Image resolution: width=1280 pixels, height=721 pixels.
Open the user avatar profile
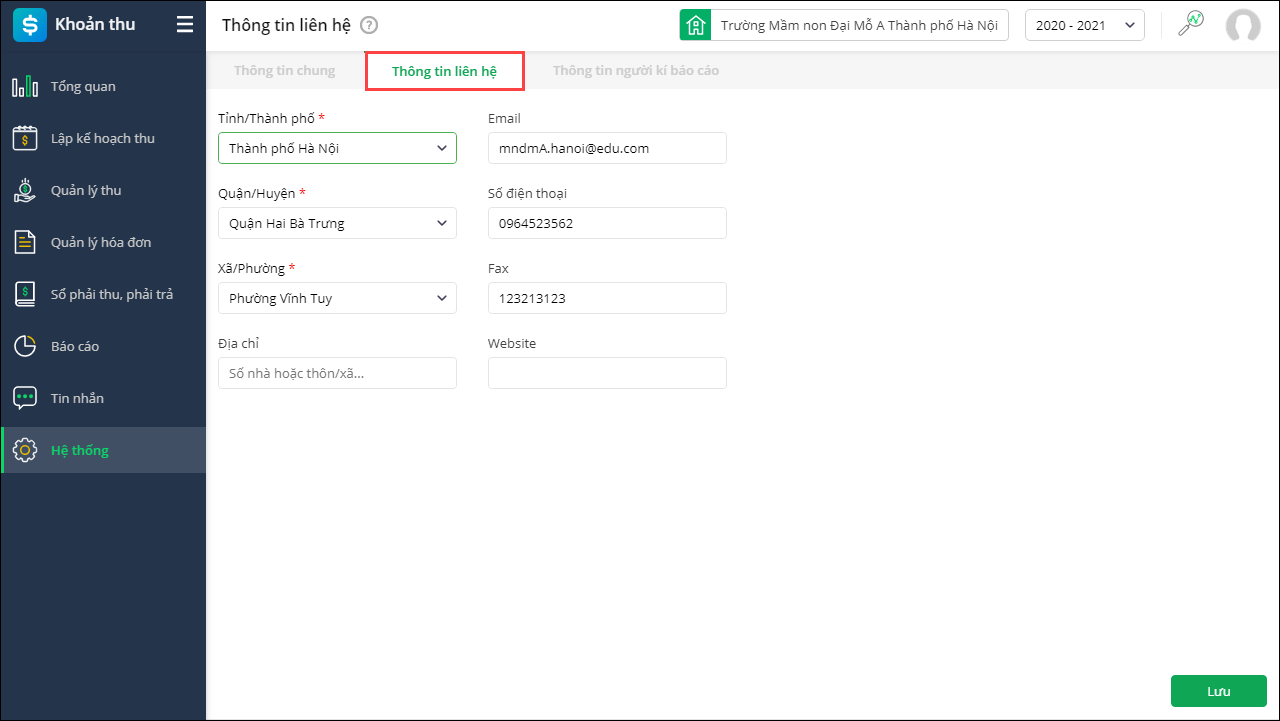[x=1243, y=26]
